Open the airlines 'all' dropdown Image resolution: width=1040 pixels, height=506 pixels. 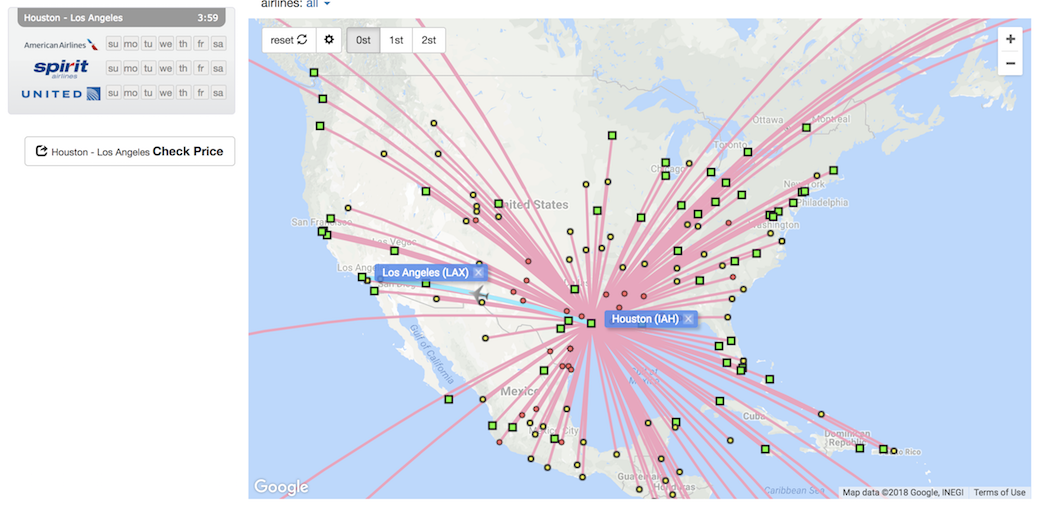coord(318,4)
